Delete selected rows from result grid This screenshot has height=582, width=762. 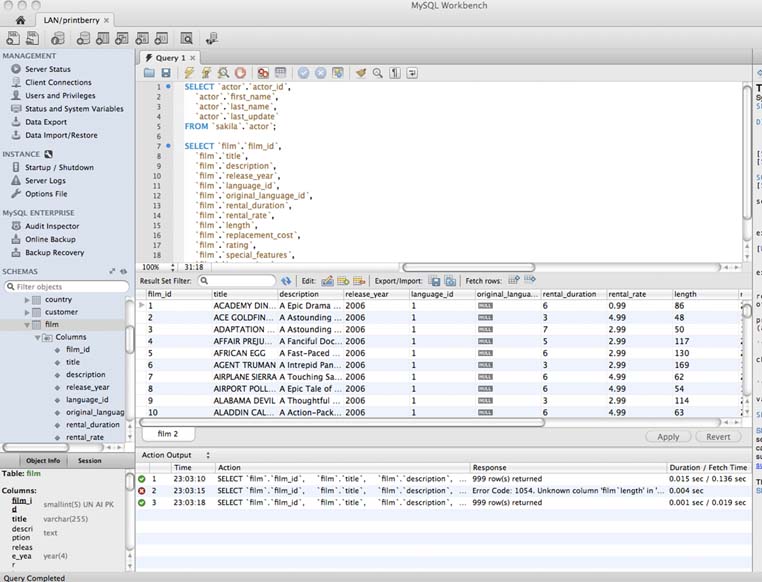(x=359, y=281)
